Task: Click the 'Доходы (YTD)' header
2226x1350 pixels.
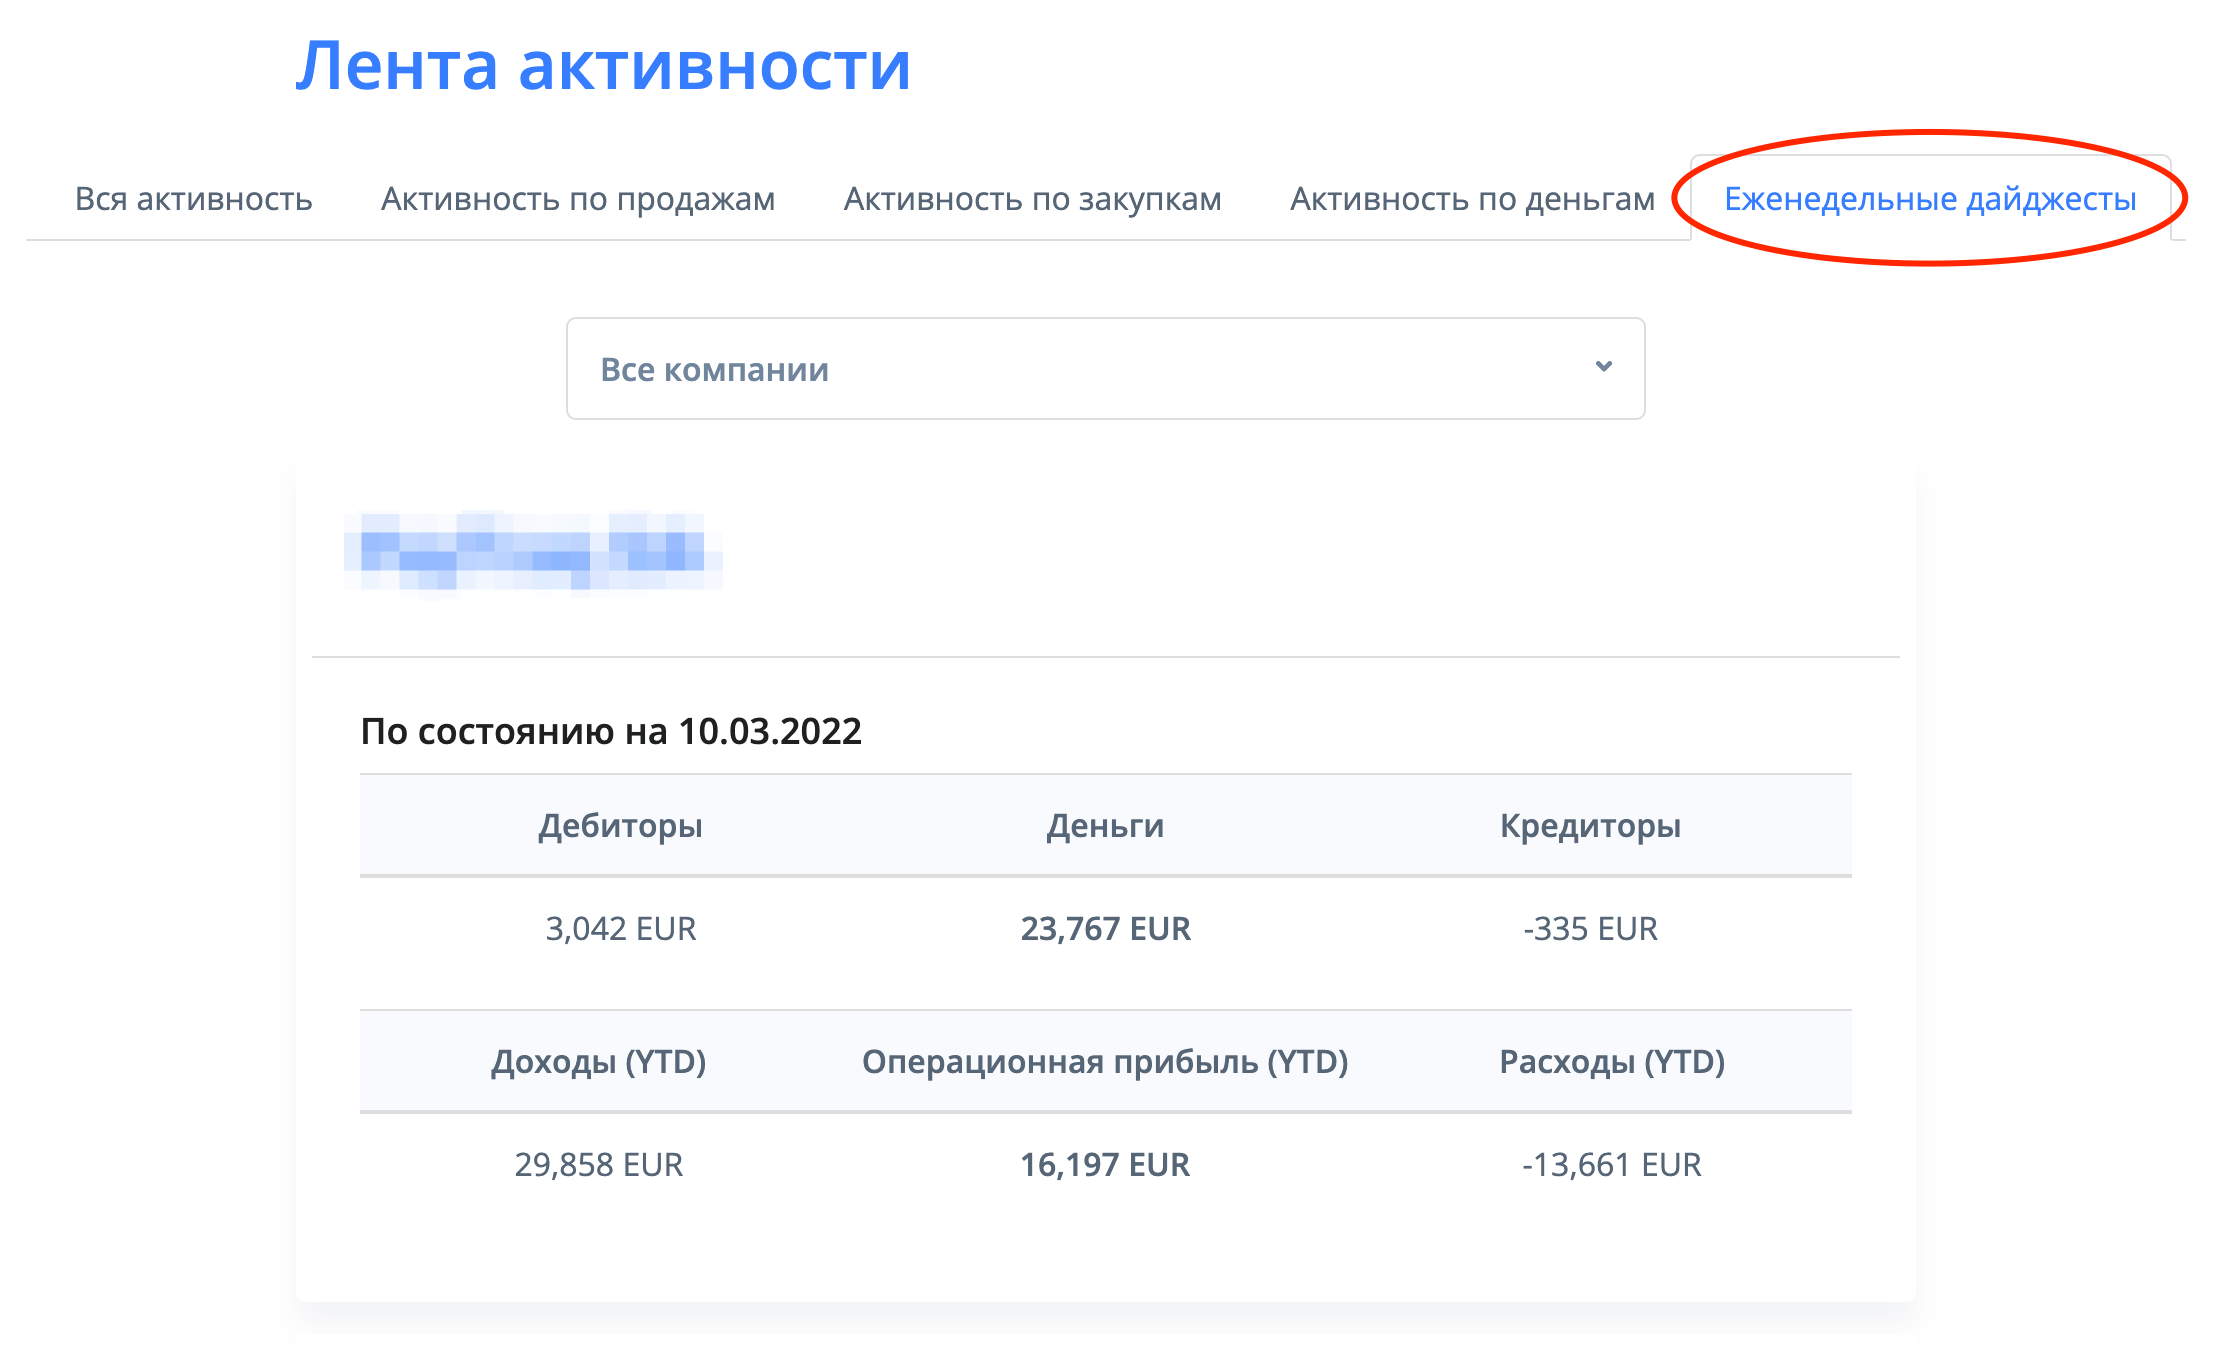Action: (x=598, y=1062)
